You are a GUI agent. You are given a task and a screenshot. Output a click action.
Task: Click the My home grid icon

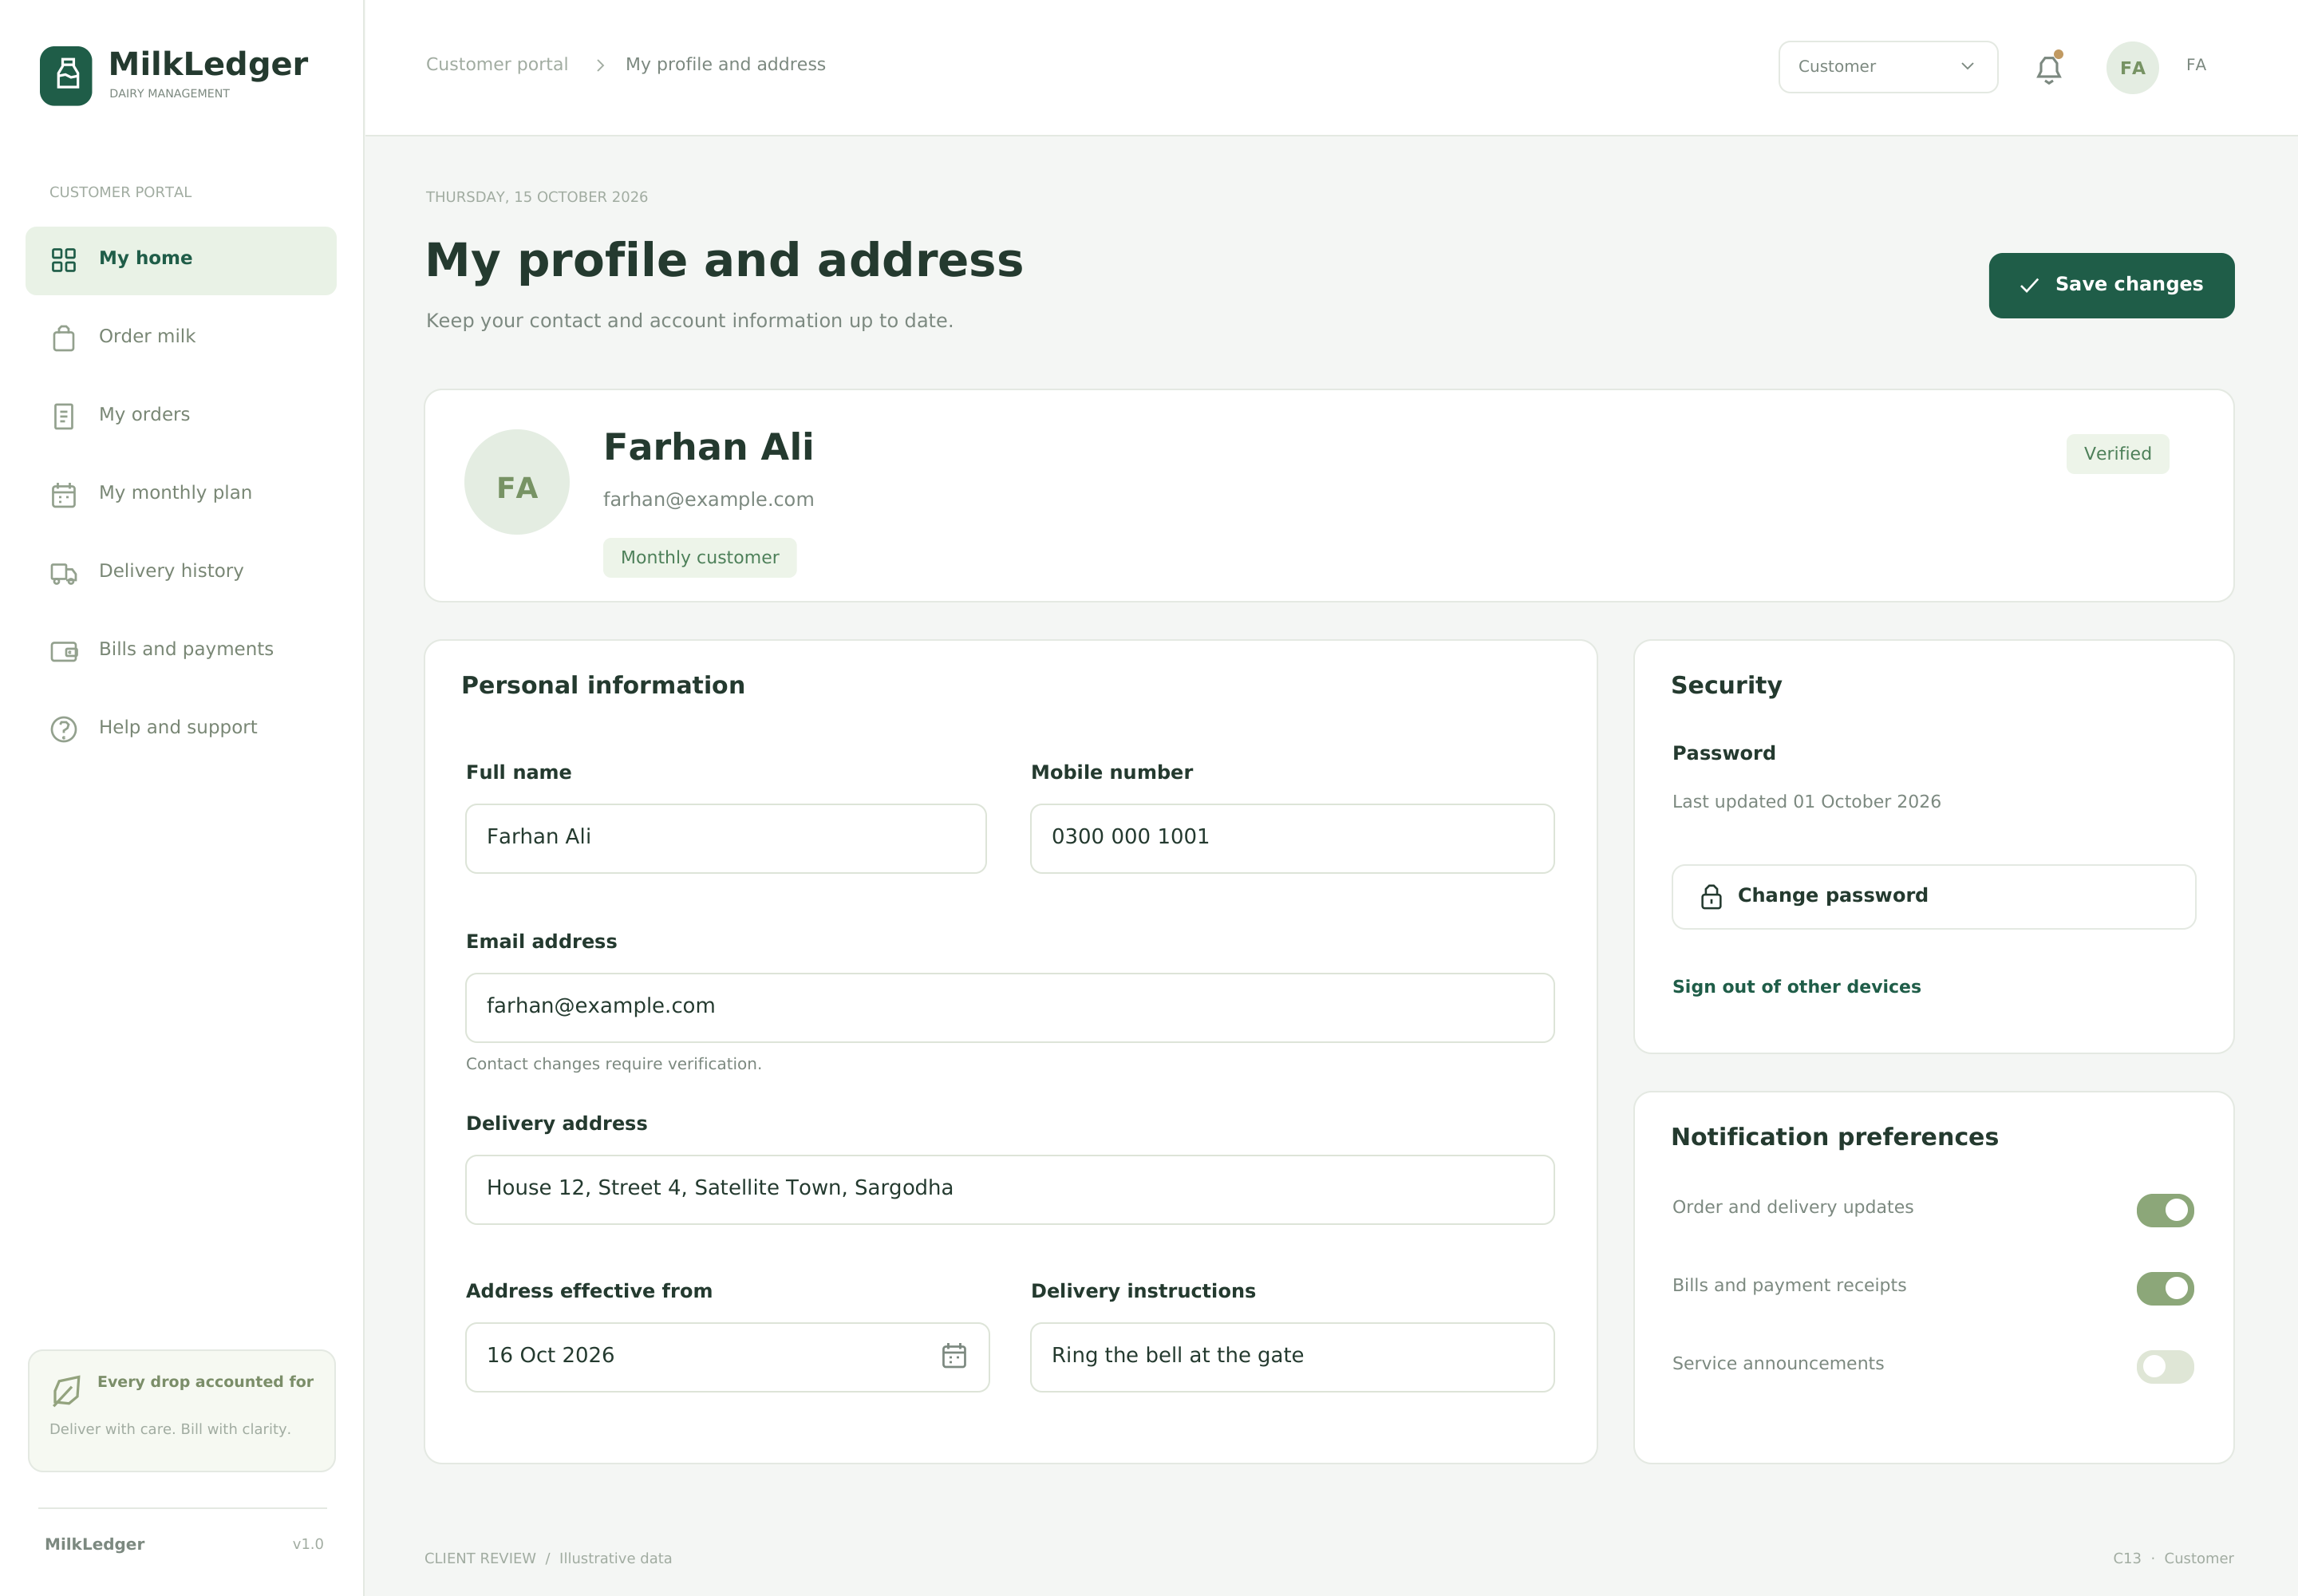pyautogui.click(x=64, y=260)
